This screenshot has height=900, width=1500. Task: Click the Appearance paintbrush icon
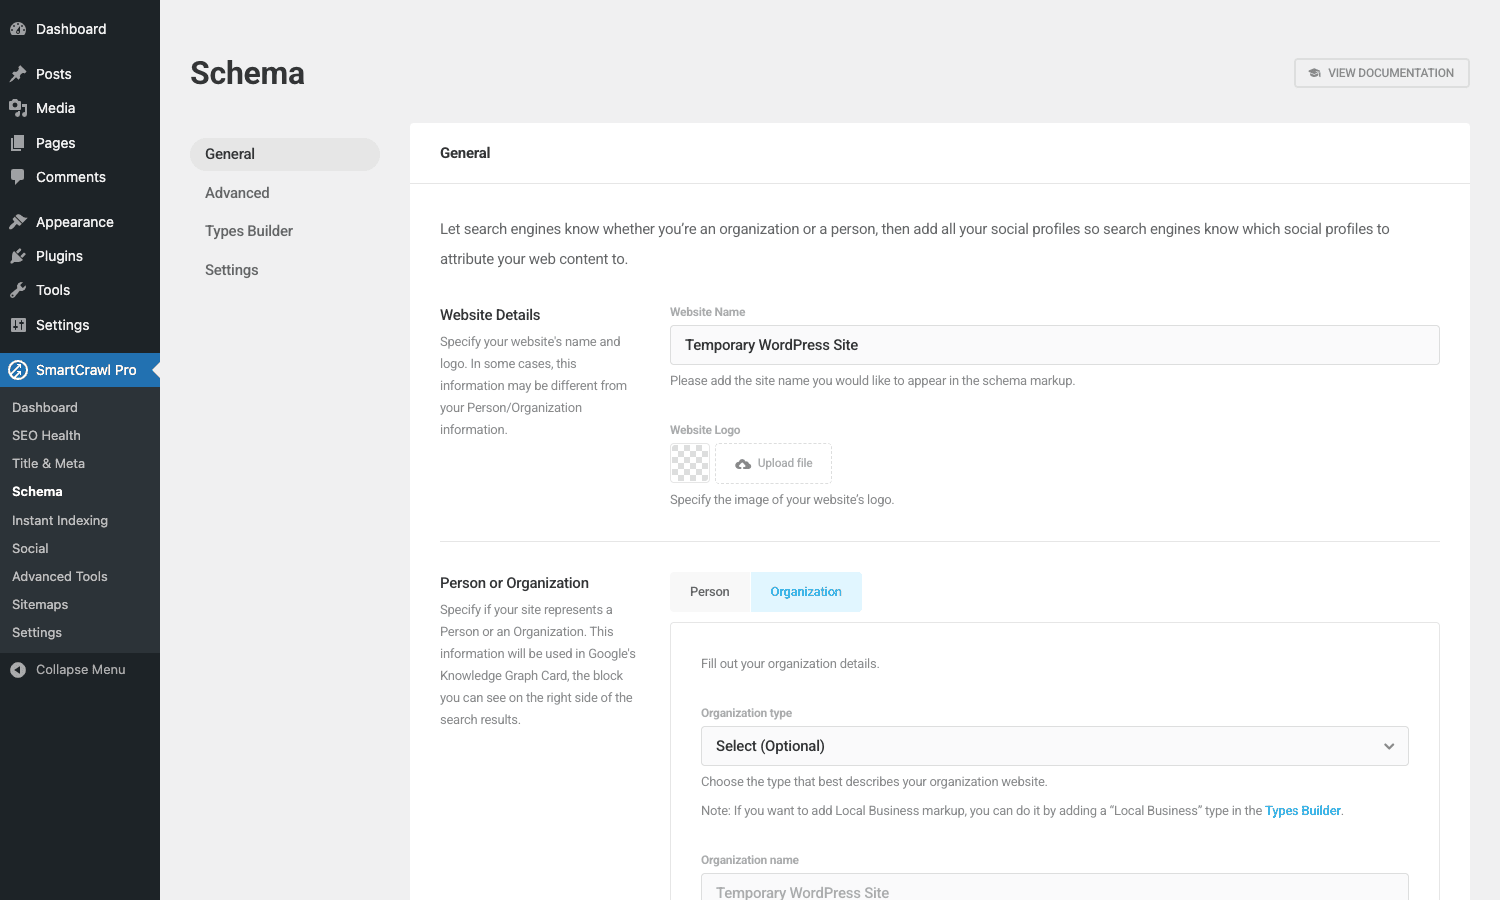point(18,222)
